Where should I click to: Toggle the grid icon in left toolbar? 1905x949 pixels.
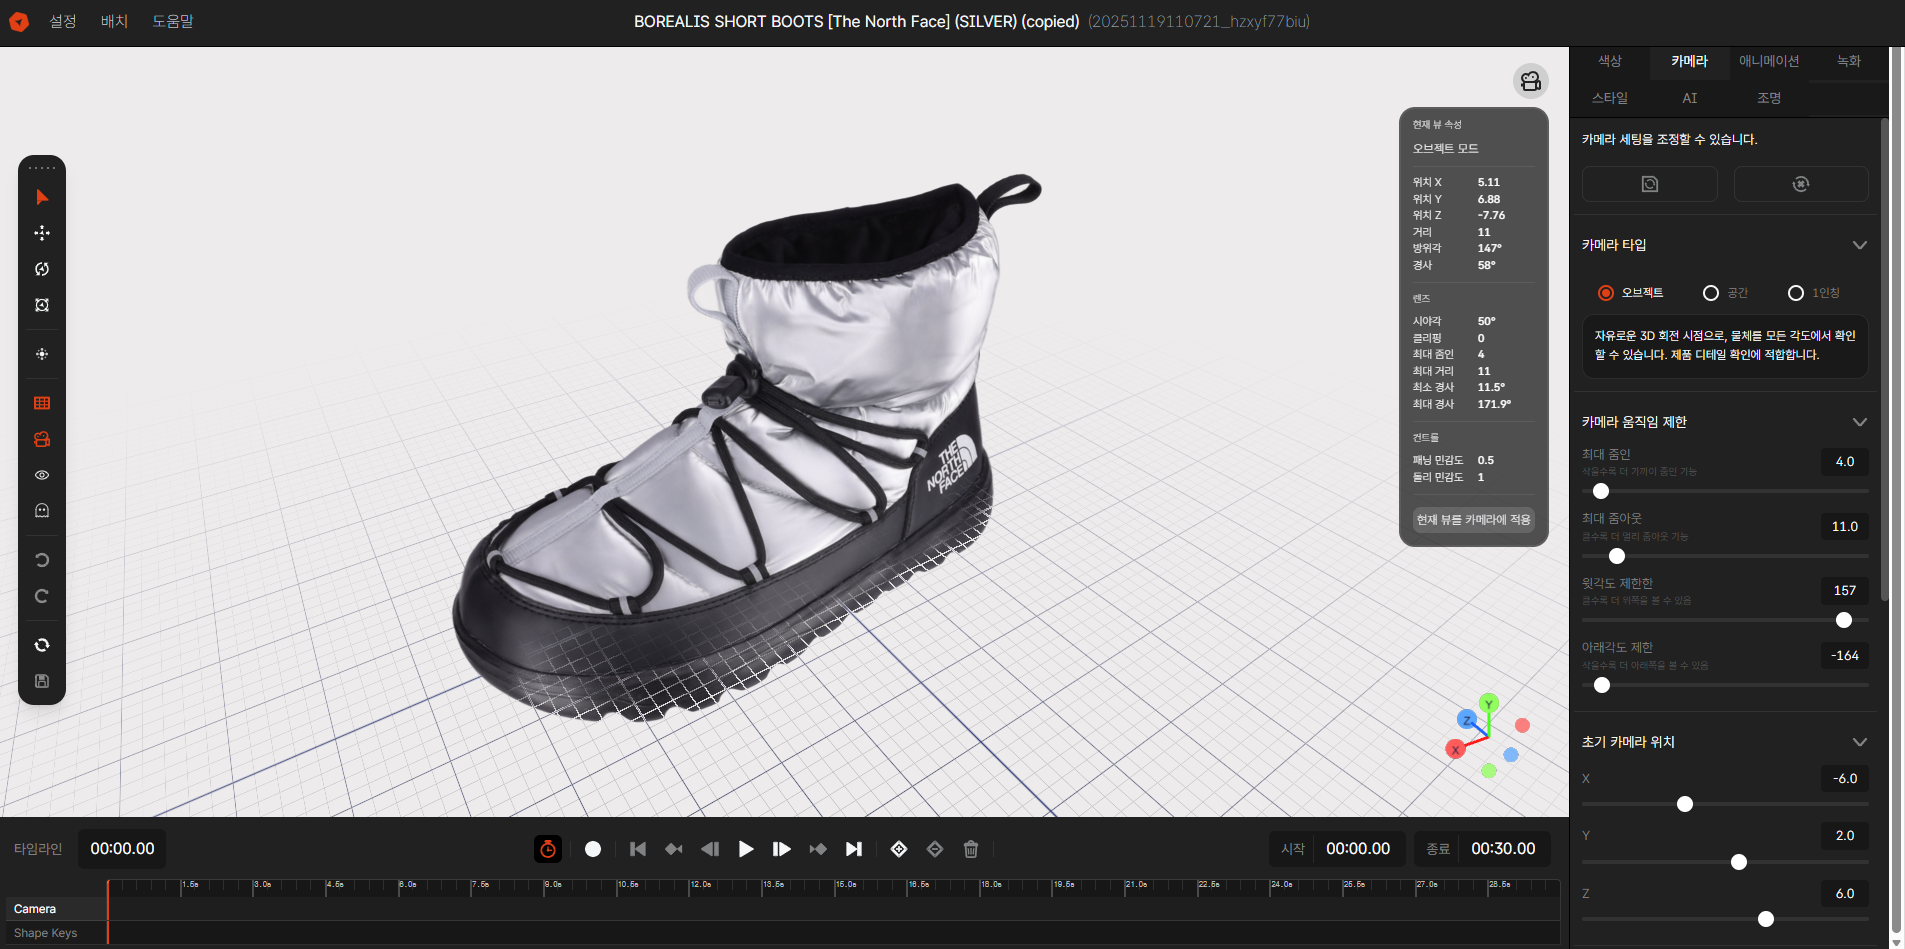42,403
